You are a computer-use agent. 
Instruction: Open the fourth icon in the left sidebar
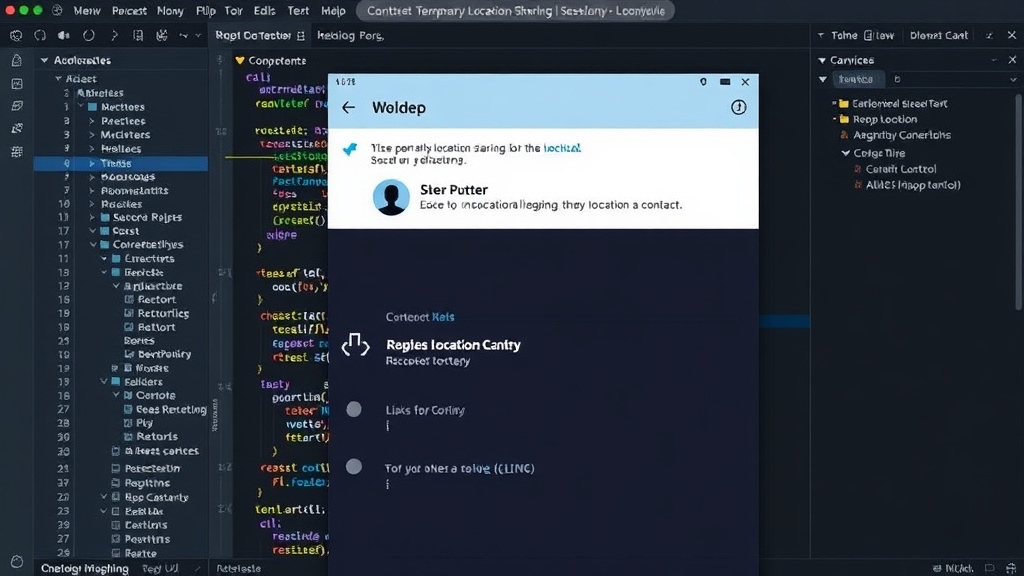(17, 129)
